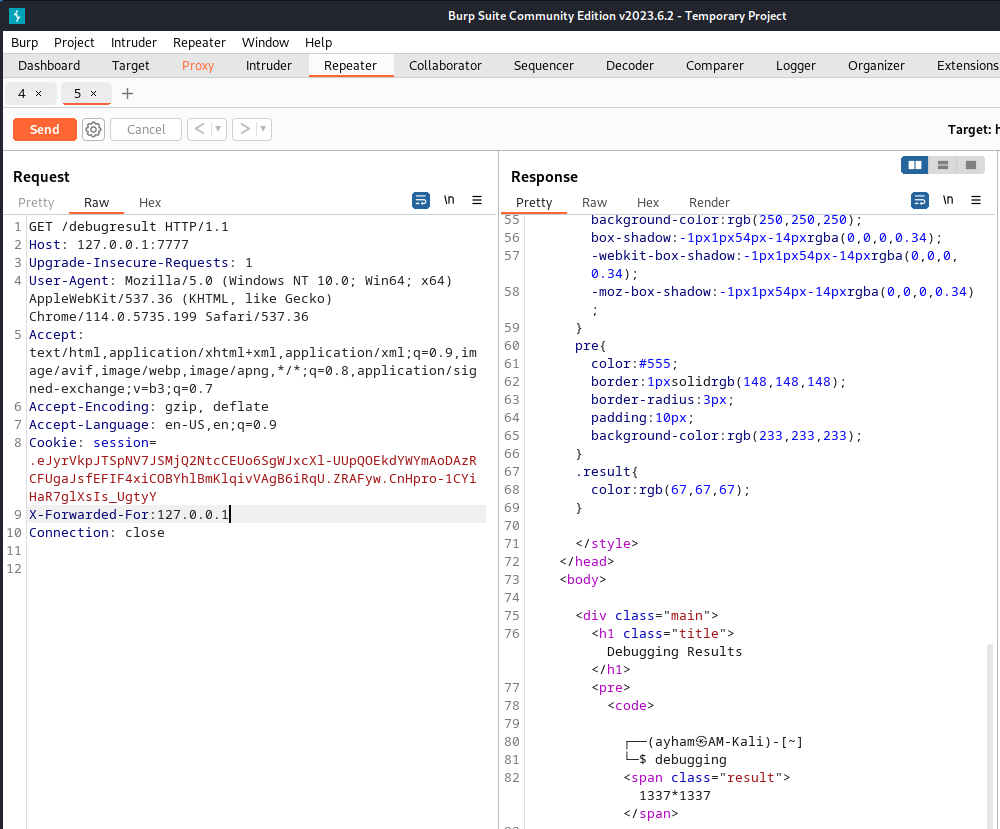This screenshot has width=1000, height=829.
Task: Select Repeater tab 5
Action: [x=77, y=94]
